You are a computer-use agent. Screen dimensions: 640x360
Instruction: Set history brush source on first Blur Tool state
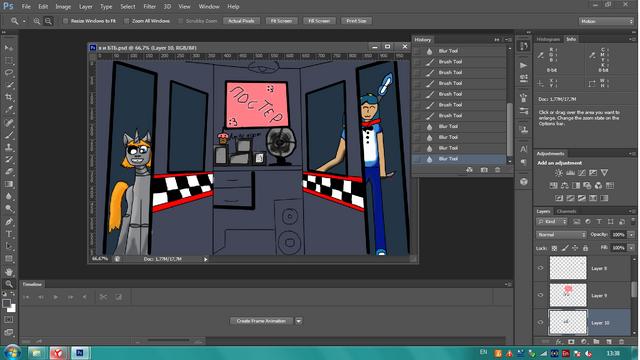click(417, 51)
